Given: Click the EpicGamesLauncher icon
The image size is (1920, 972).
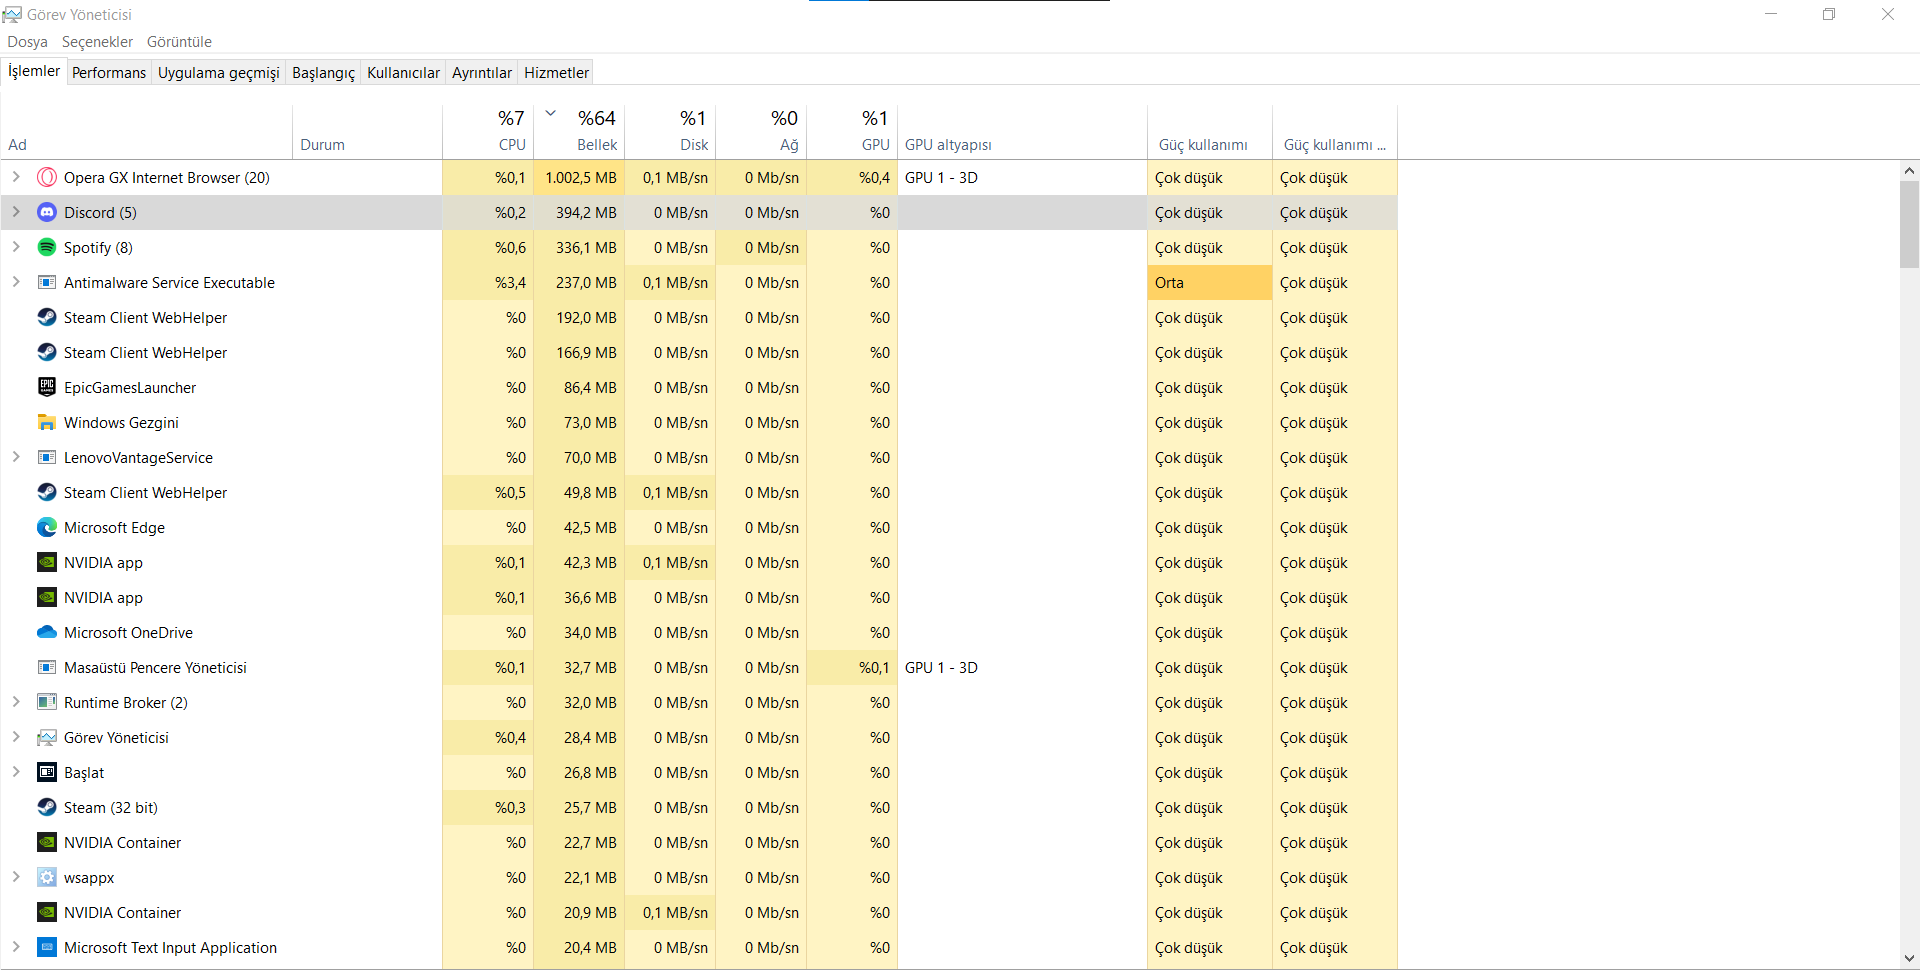Looking at the screenshot, I should pyautogui.click(x=47, y=388).
